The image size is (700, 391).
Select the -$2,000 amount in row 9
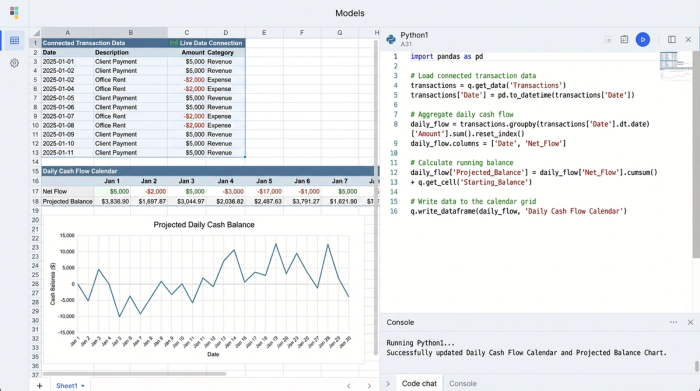(187, 116)
